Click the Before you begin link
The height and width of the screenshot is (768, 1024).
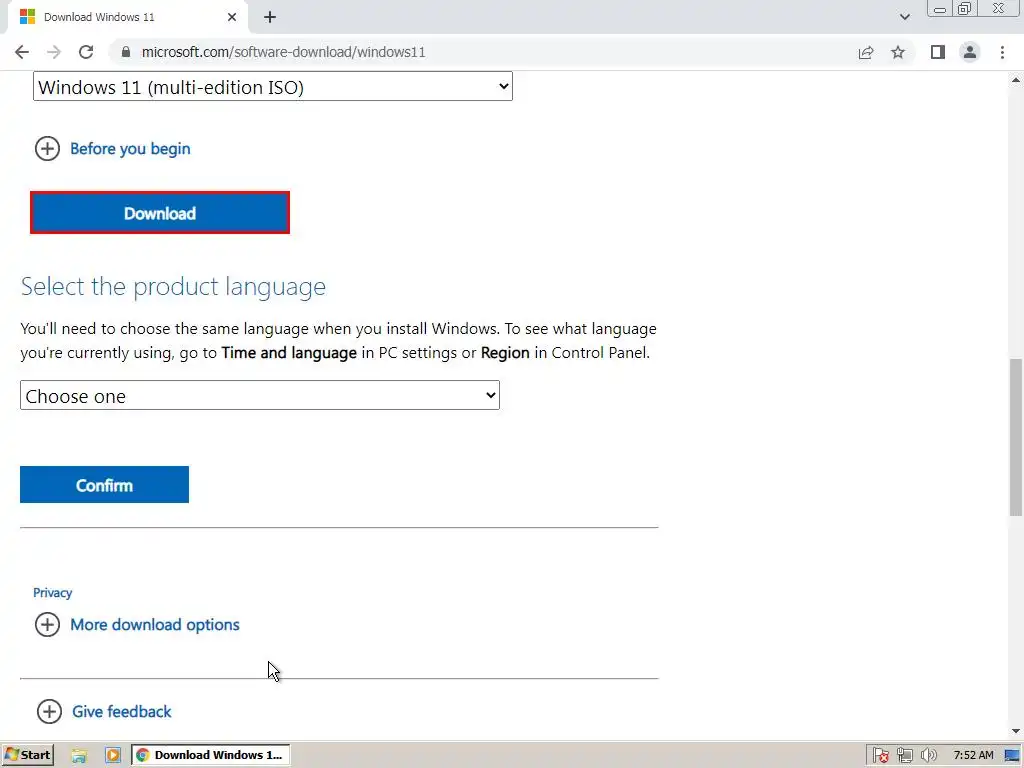tap(130, 149)
